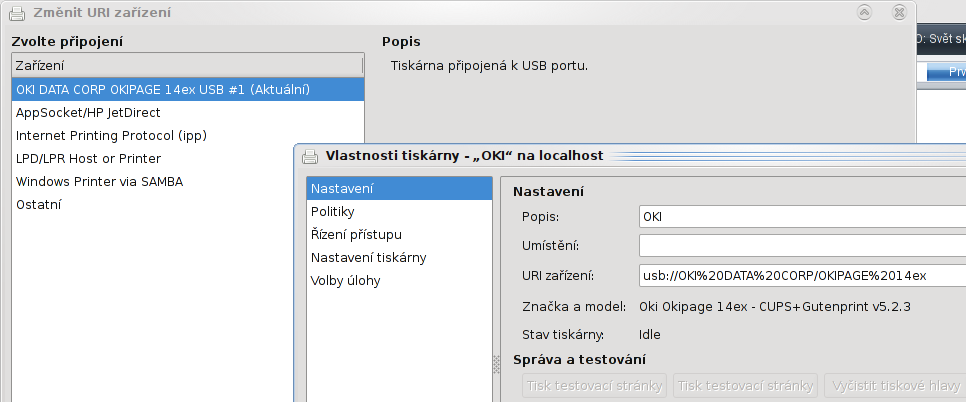
Task: Open Nastavení tiskárny section
Action: point(399,257)
